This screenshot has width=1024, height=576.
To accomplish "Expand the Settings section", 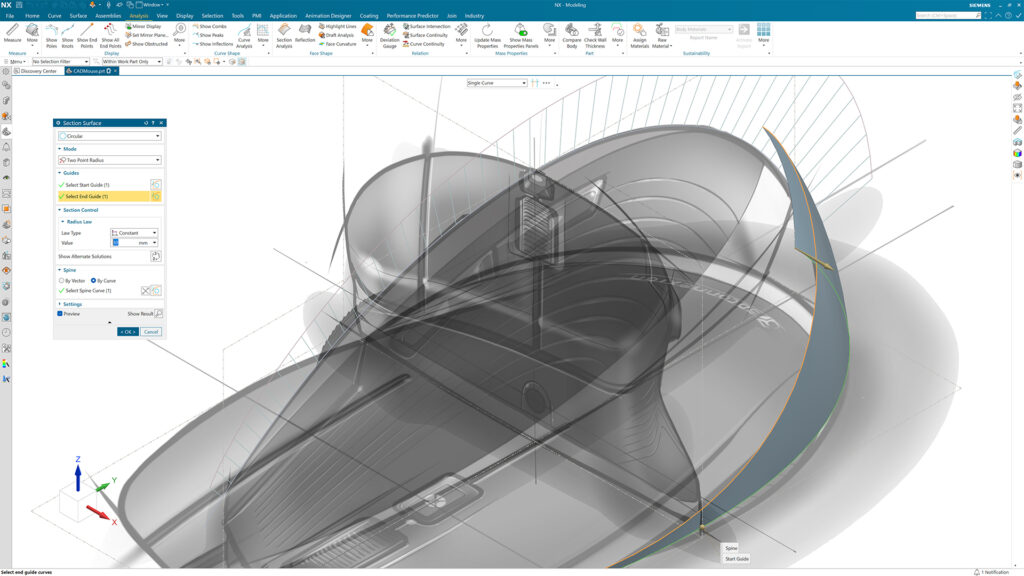I will [72, 304].
